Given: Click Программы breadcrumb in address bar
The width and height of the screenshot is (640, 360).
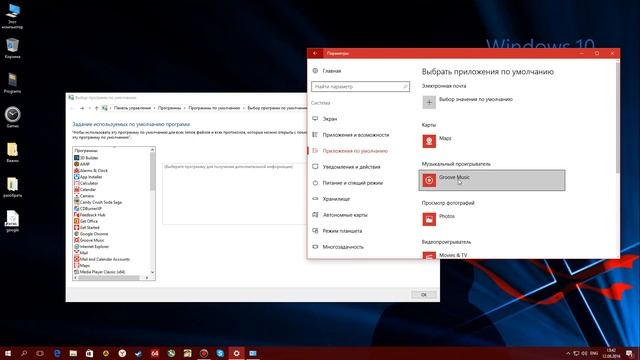Looking at the screenshot, I should 169,108.
